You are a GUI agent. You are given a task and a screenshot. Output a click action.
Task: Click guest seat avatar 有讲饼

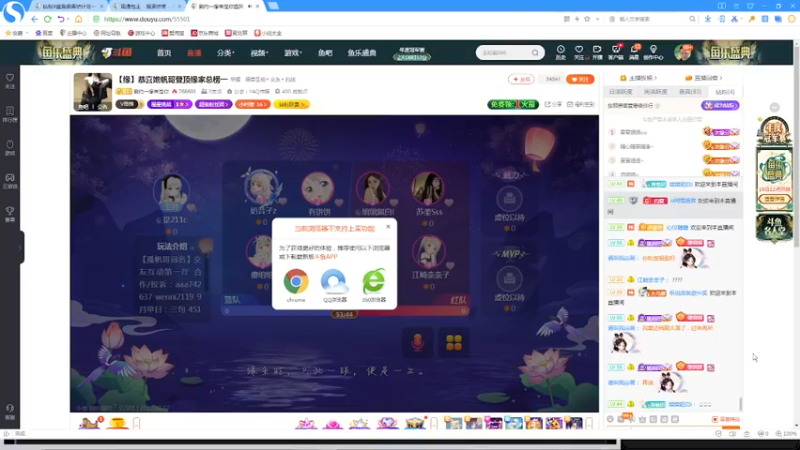(x=318, y=188)
